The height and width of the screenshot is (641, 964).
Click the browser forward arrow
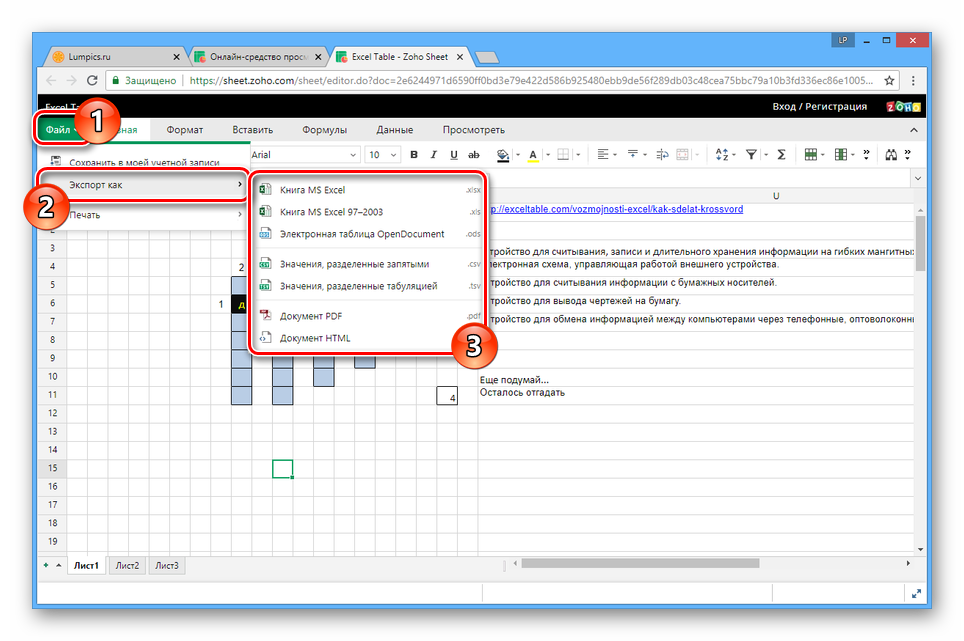(x=71, y=81)
